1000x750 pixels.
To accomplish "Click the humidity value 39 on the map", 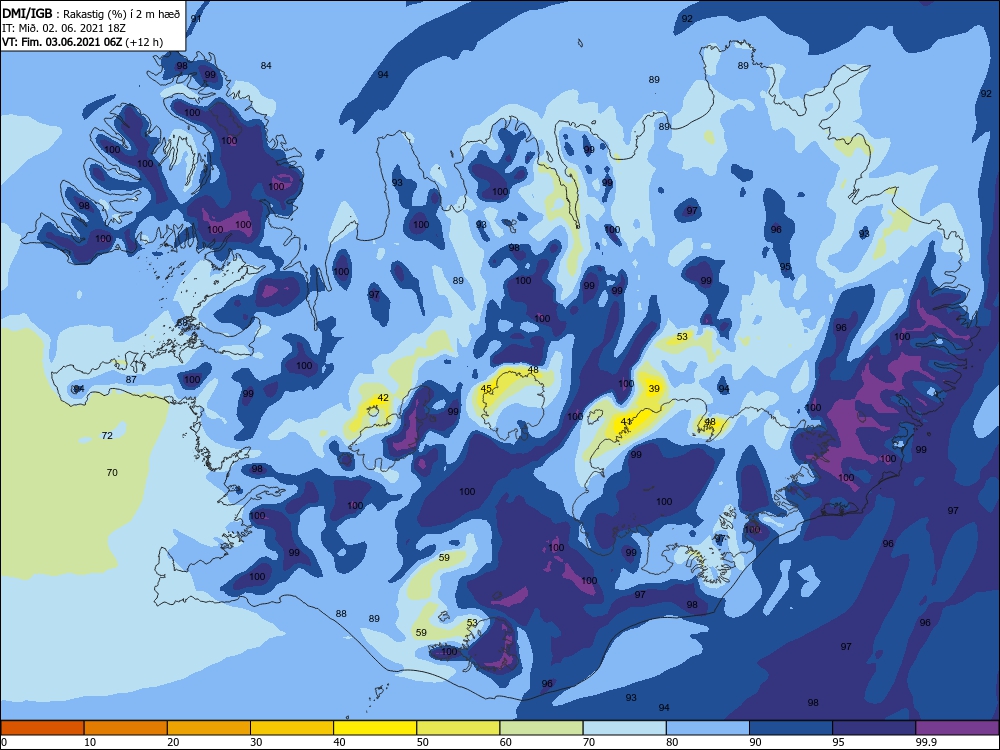I will click(x=654, y=388).
